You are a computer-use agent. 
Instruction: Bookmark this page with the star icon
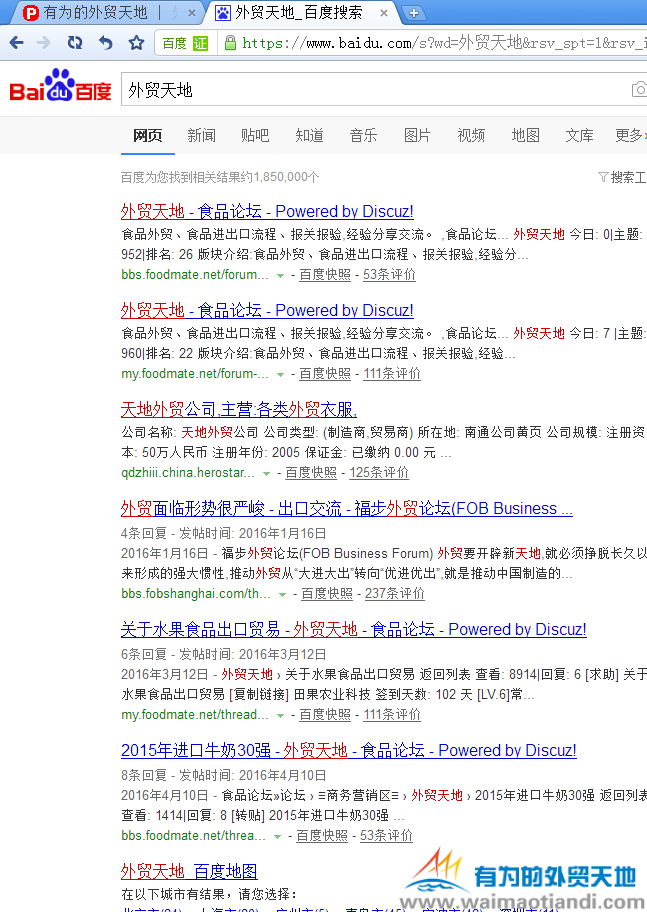(137, 43)
